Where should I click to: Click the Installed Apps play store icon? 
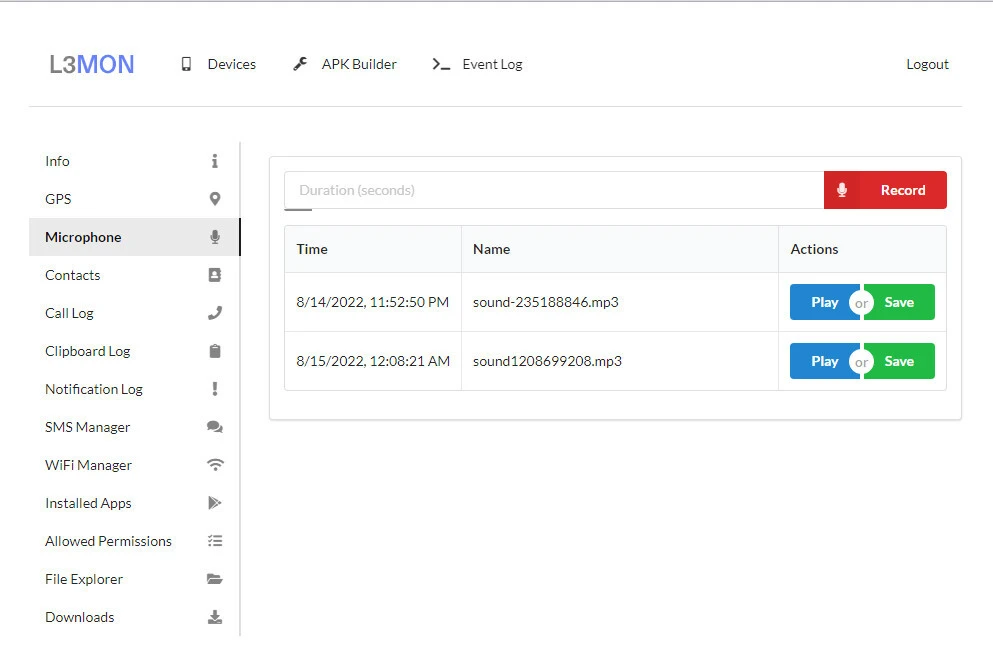tap(214, 503)
